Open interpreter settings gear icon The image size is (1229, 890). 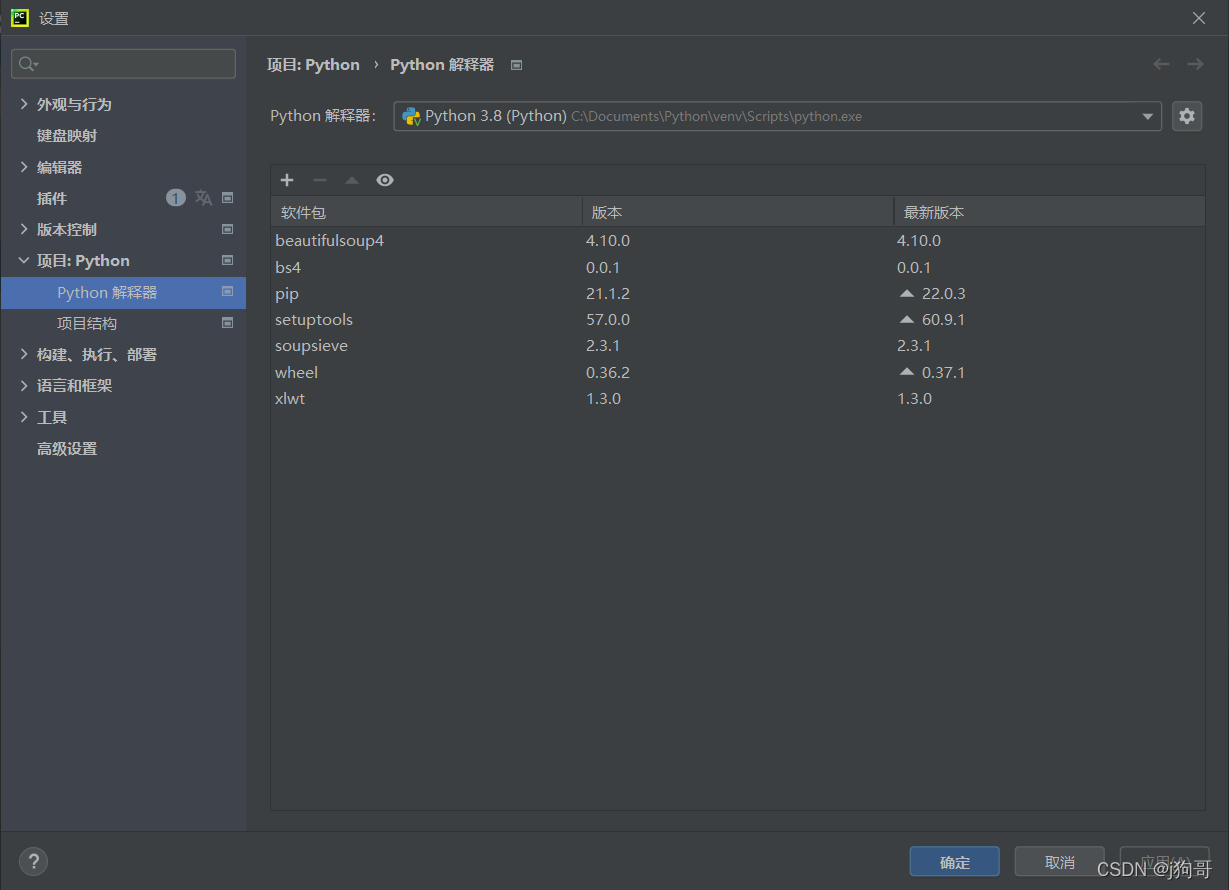tap(1187, 116)
